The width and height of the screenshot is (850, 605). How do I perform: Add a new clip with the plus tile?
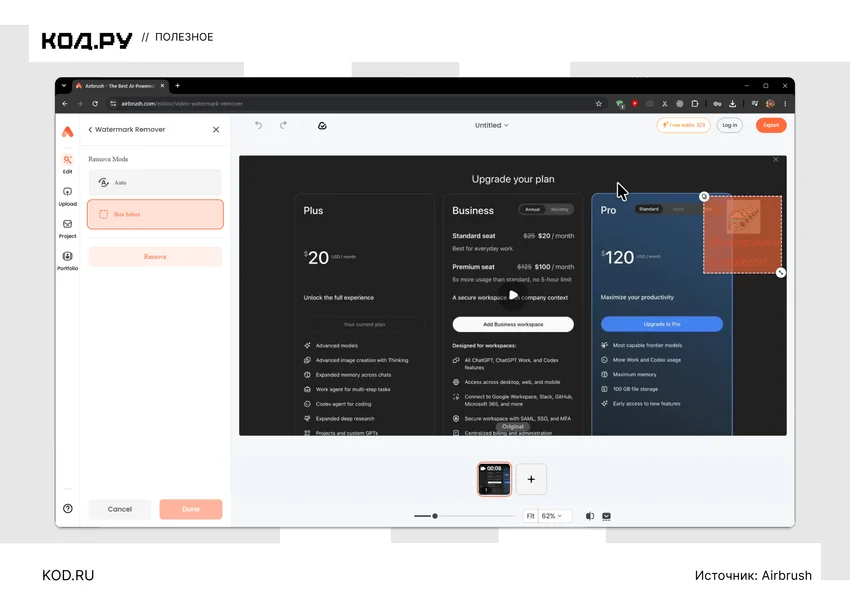click(x=531, y=479)
